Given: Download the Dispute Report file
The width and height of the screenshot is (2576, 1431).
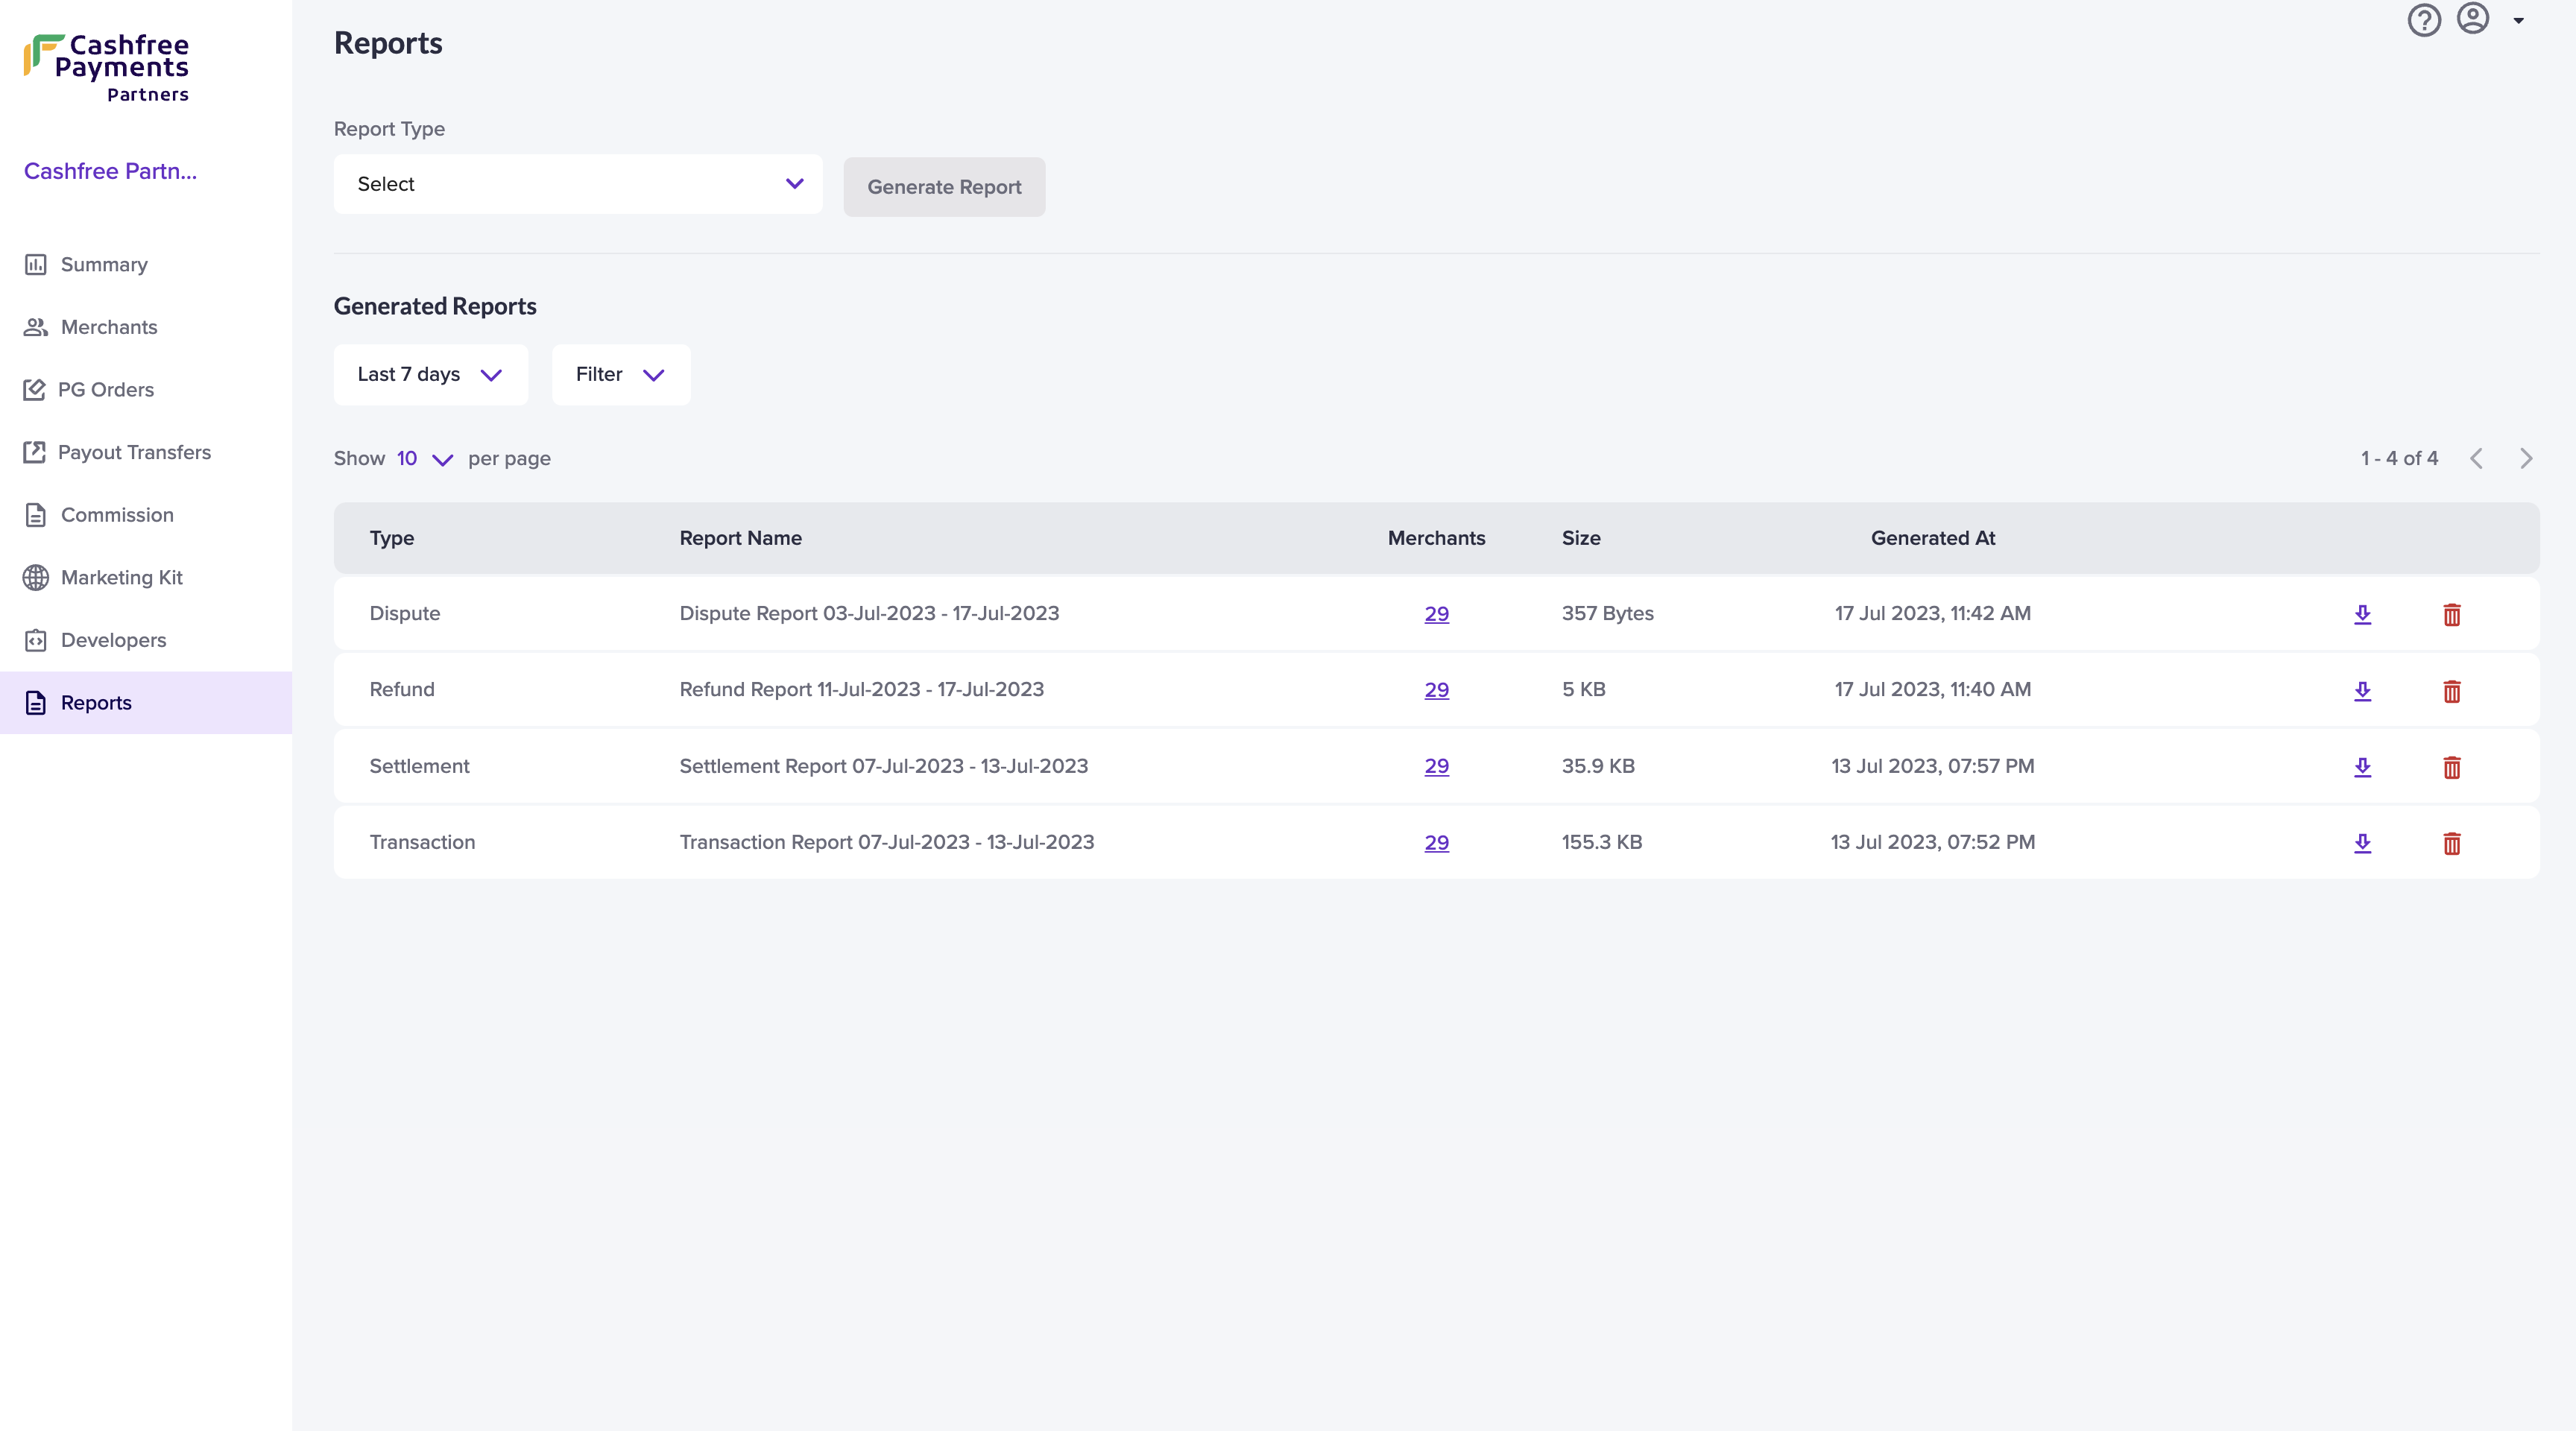Looking at the screenshot, I should click(2362, 614).
